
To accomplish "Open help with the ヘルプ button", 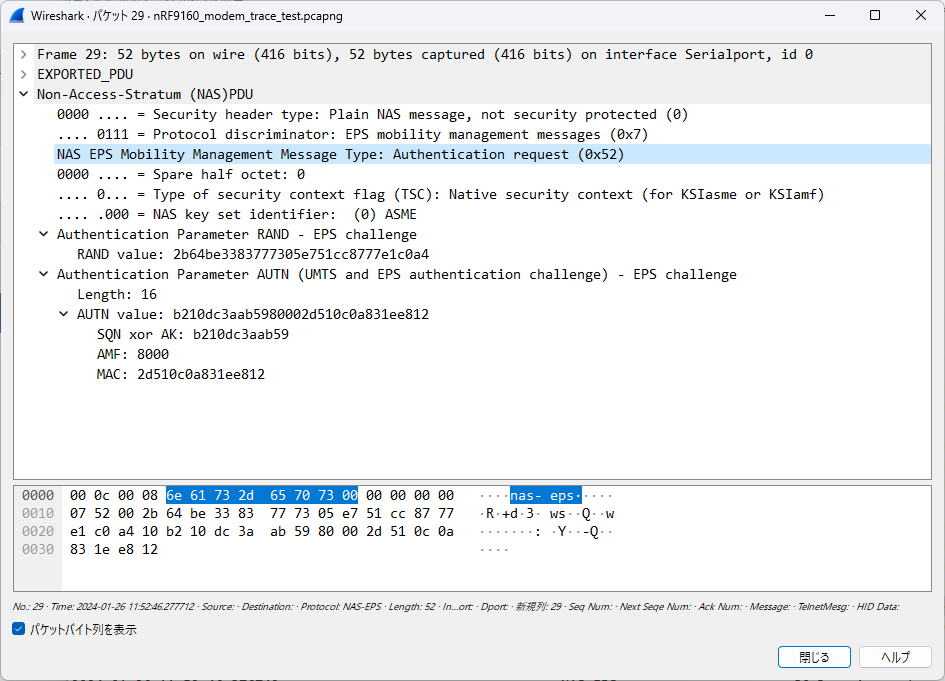I will pyautogui.click(x=895, y=657).
